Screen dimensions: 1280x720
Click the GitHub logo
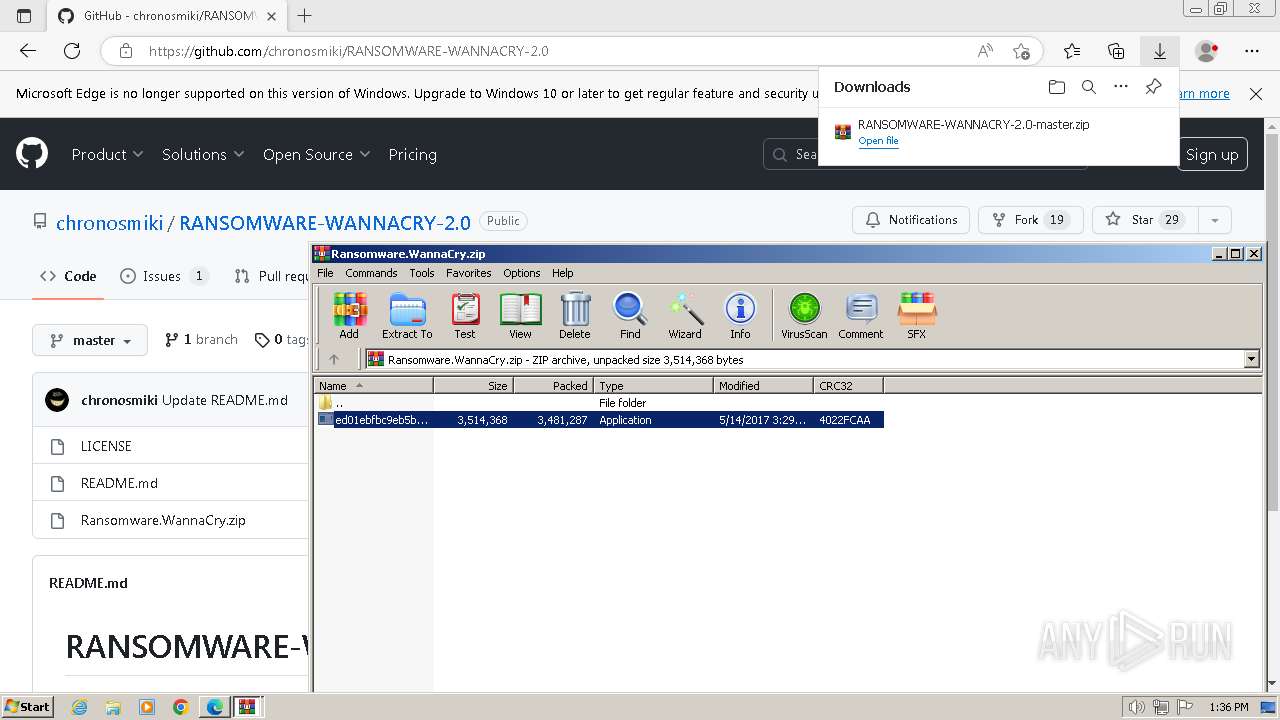click(32, 154)
